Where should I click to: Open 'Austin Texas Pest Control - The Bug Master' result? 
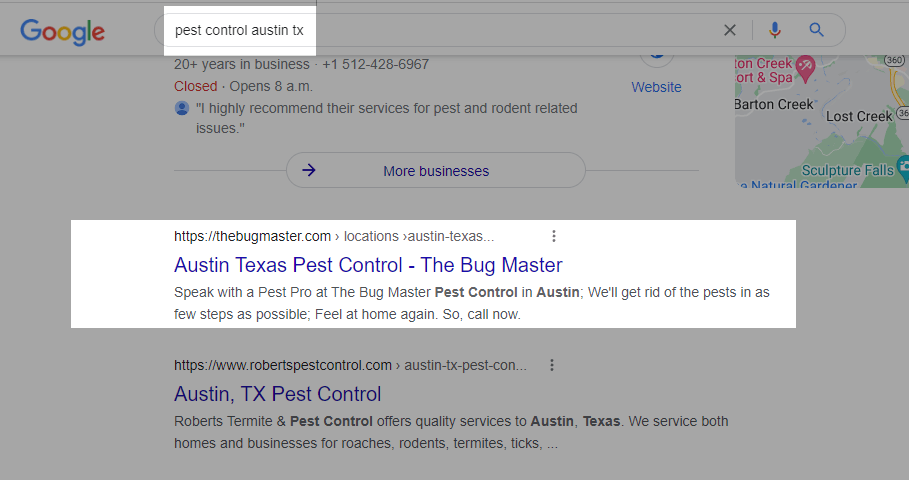[368, 265]
